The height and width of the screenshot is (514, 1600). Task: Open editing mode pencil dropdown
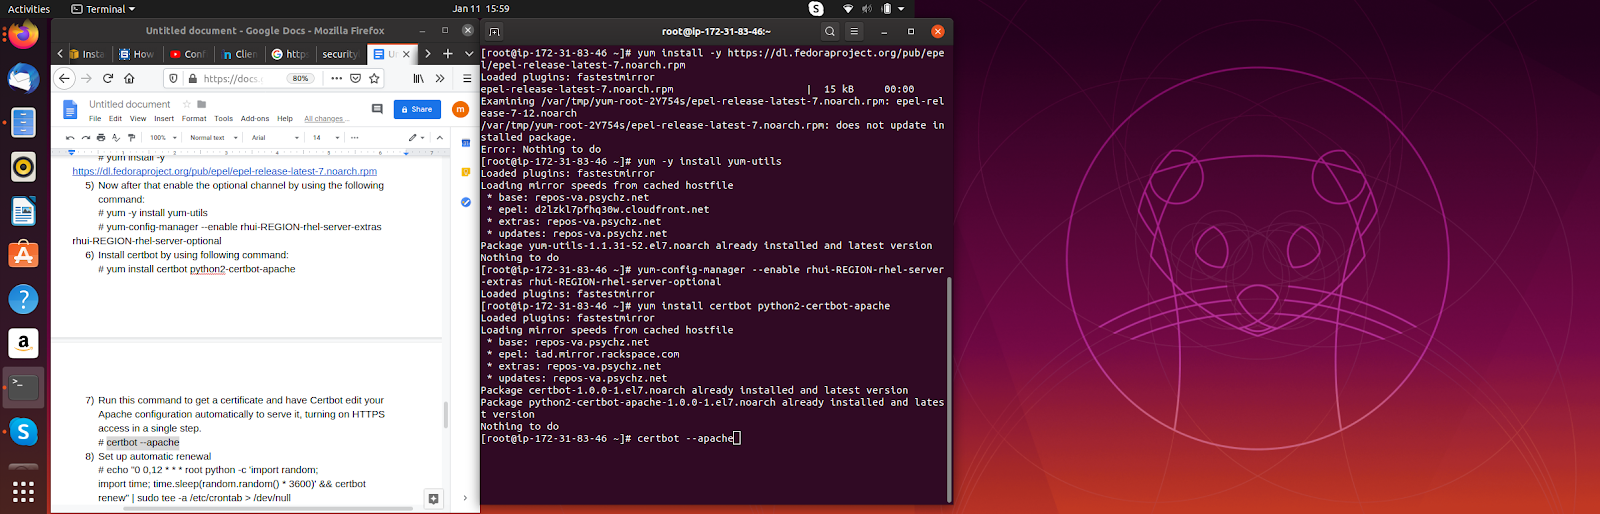[x=416, y=137]
